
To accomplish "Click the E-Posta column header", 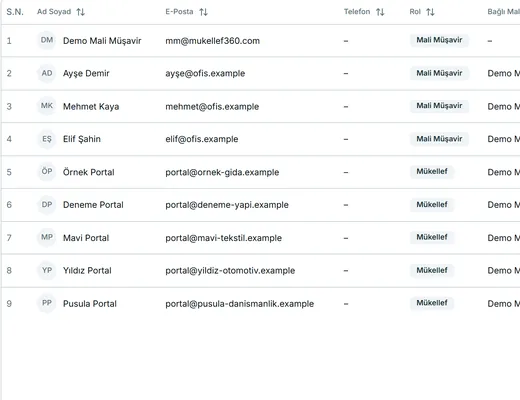I will pos(179,12).
